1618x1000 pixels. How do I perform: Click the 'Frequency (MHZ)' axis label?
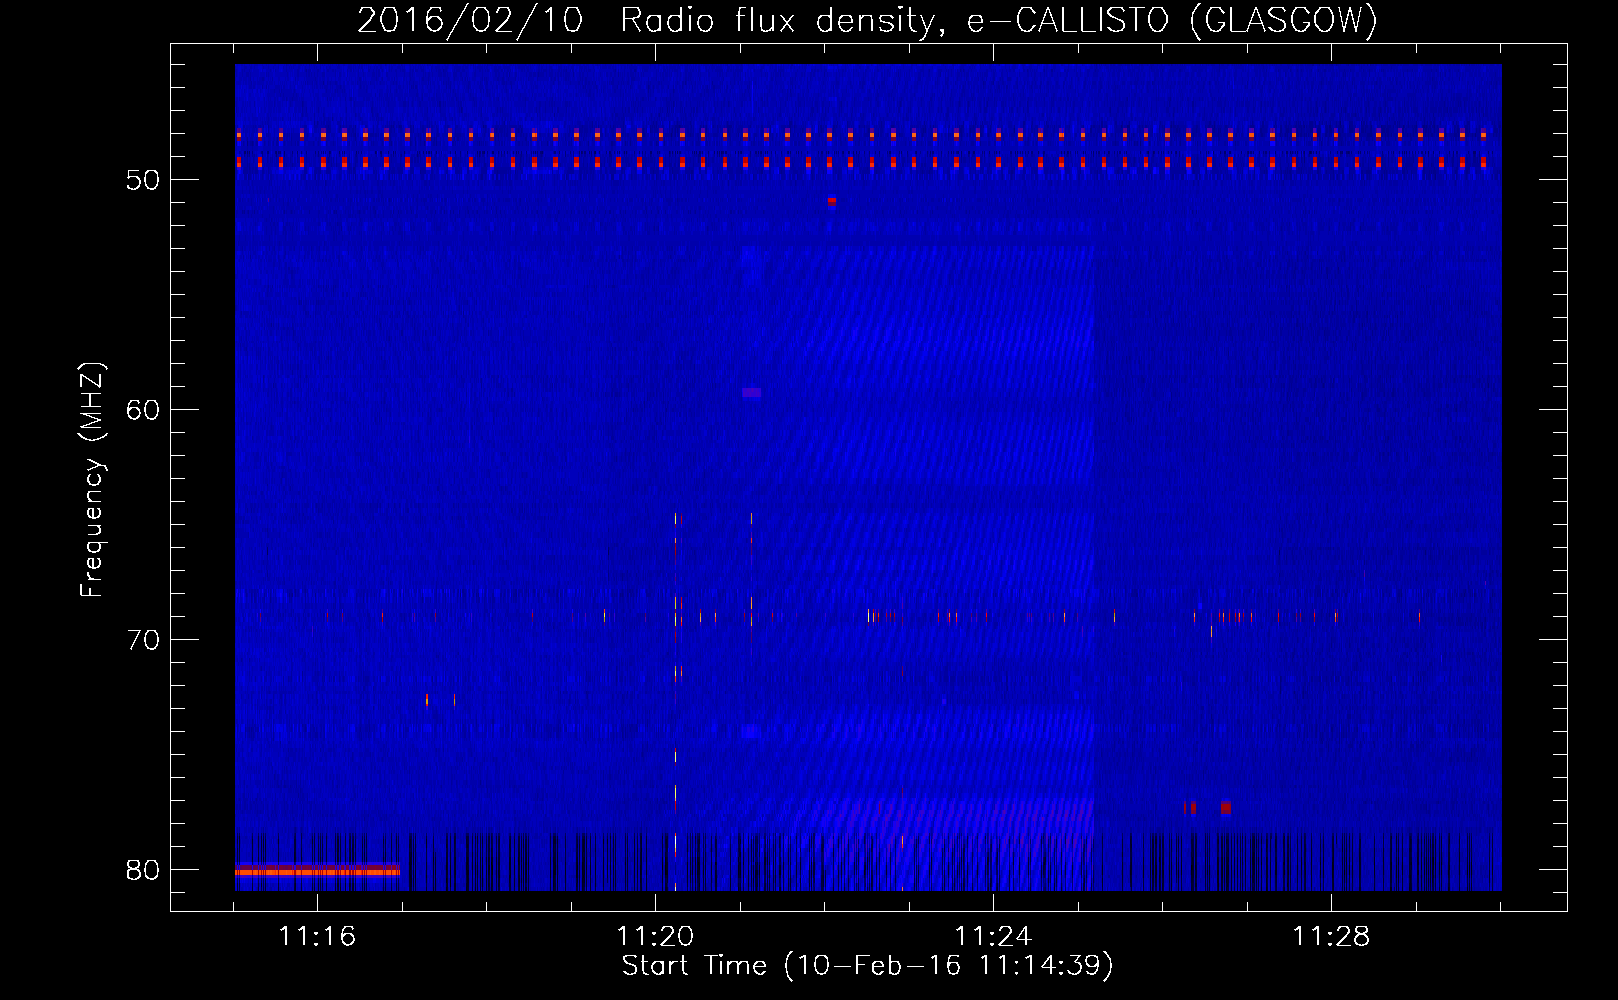point(92,479)
